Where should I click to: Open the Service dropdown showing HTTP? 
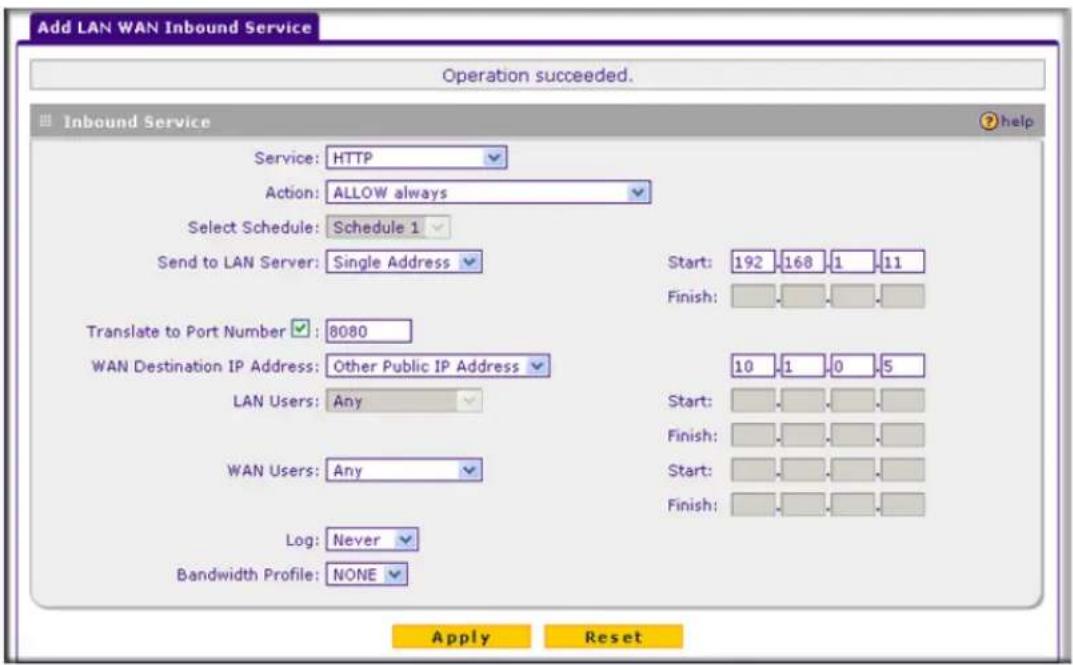point(417,158)
